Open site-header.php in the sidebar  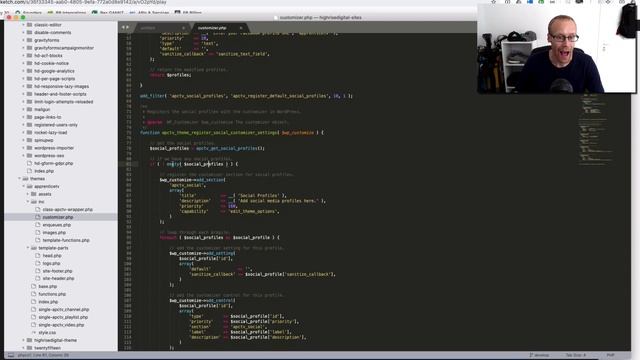58,279
